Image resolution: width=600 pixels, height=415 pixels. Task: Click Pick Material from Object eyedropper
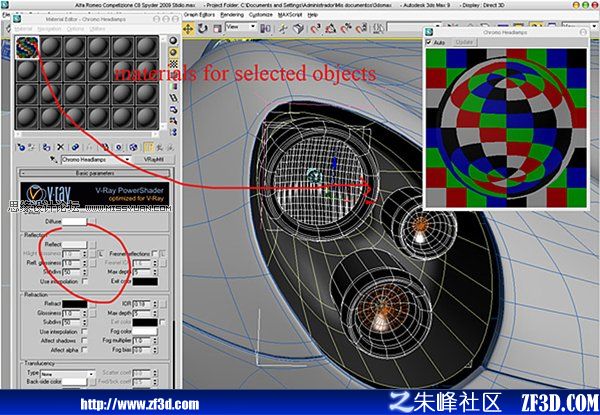click(54, 159)
